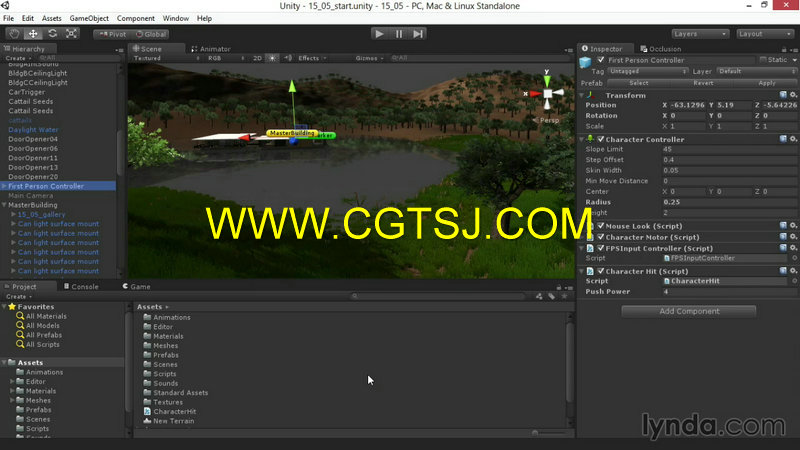The width and height of the screenshot is (800, 450).
Task: Open Textured draw mode dropdown
Action: tap(166, 58)
